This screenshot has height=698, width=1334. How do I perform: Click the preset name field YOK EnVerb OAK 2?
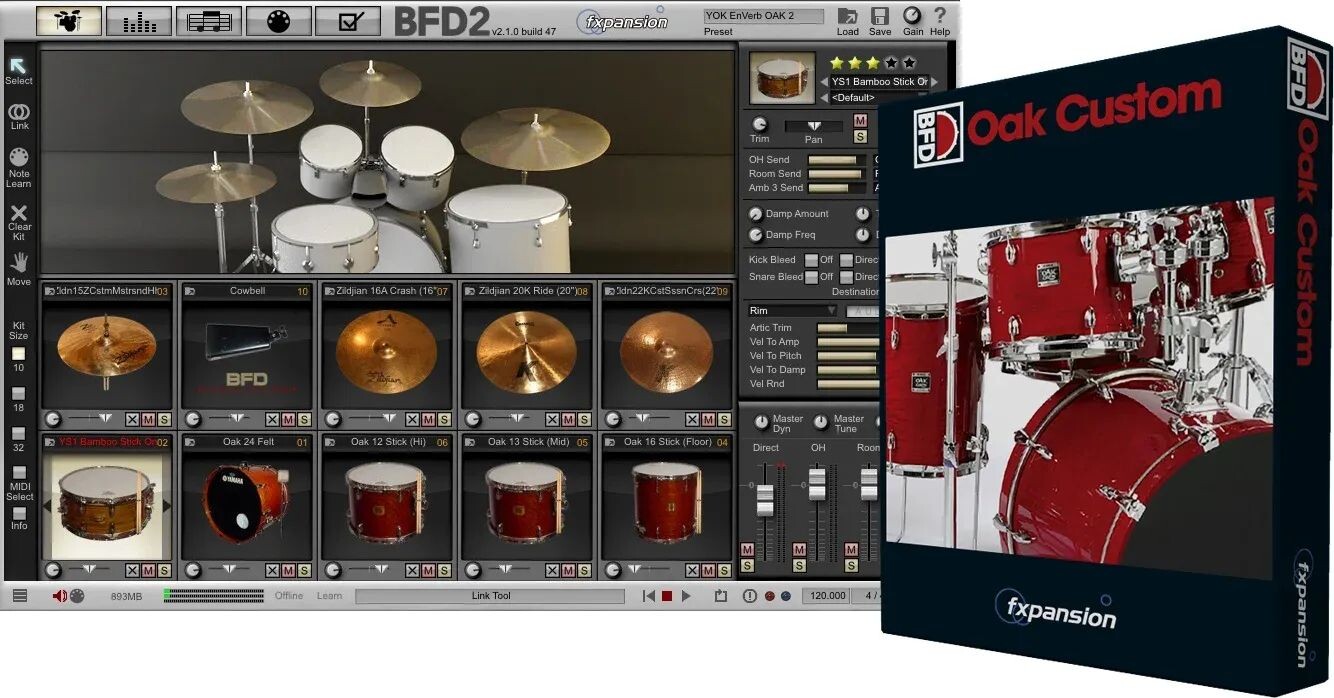764,16
